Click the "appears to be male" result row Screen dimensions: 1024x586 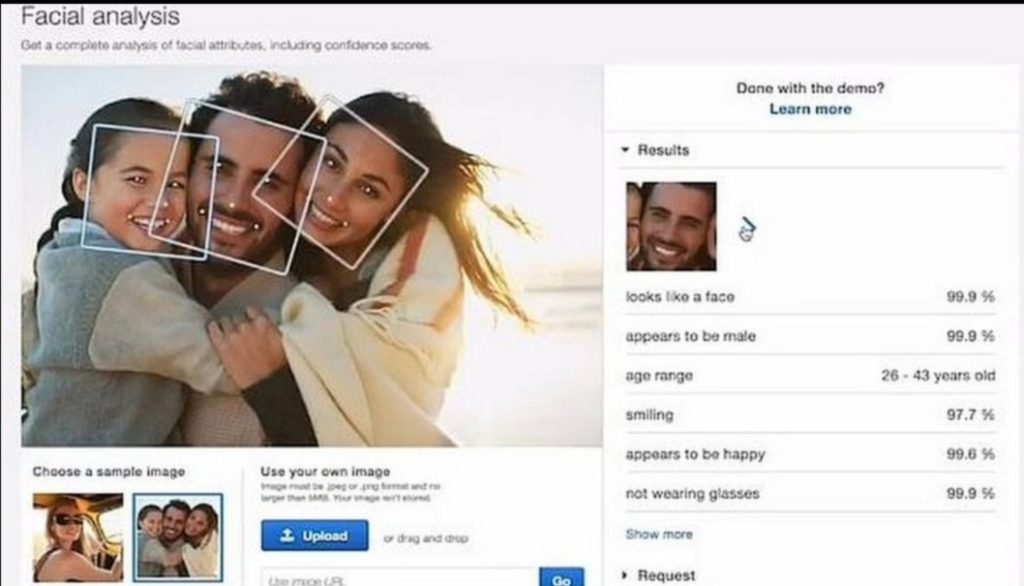coord(809,337)
